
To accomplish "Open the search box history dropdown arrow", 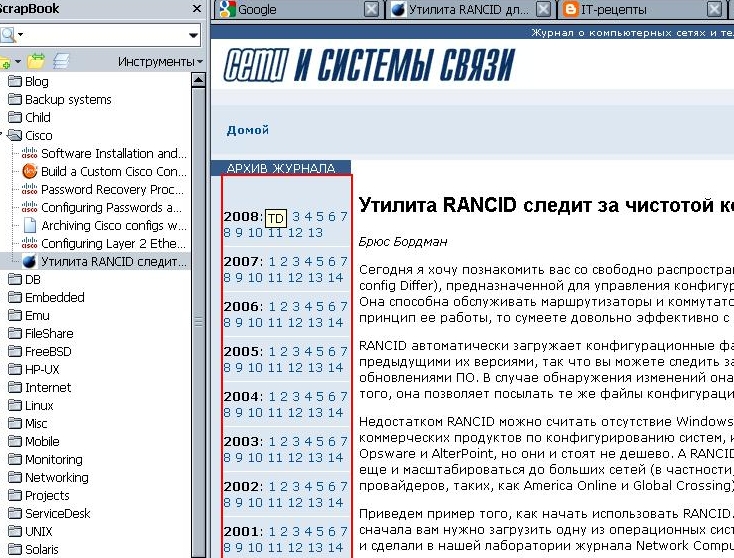I will tap(193, 35).
